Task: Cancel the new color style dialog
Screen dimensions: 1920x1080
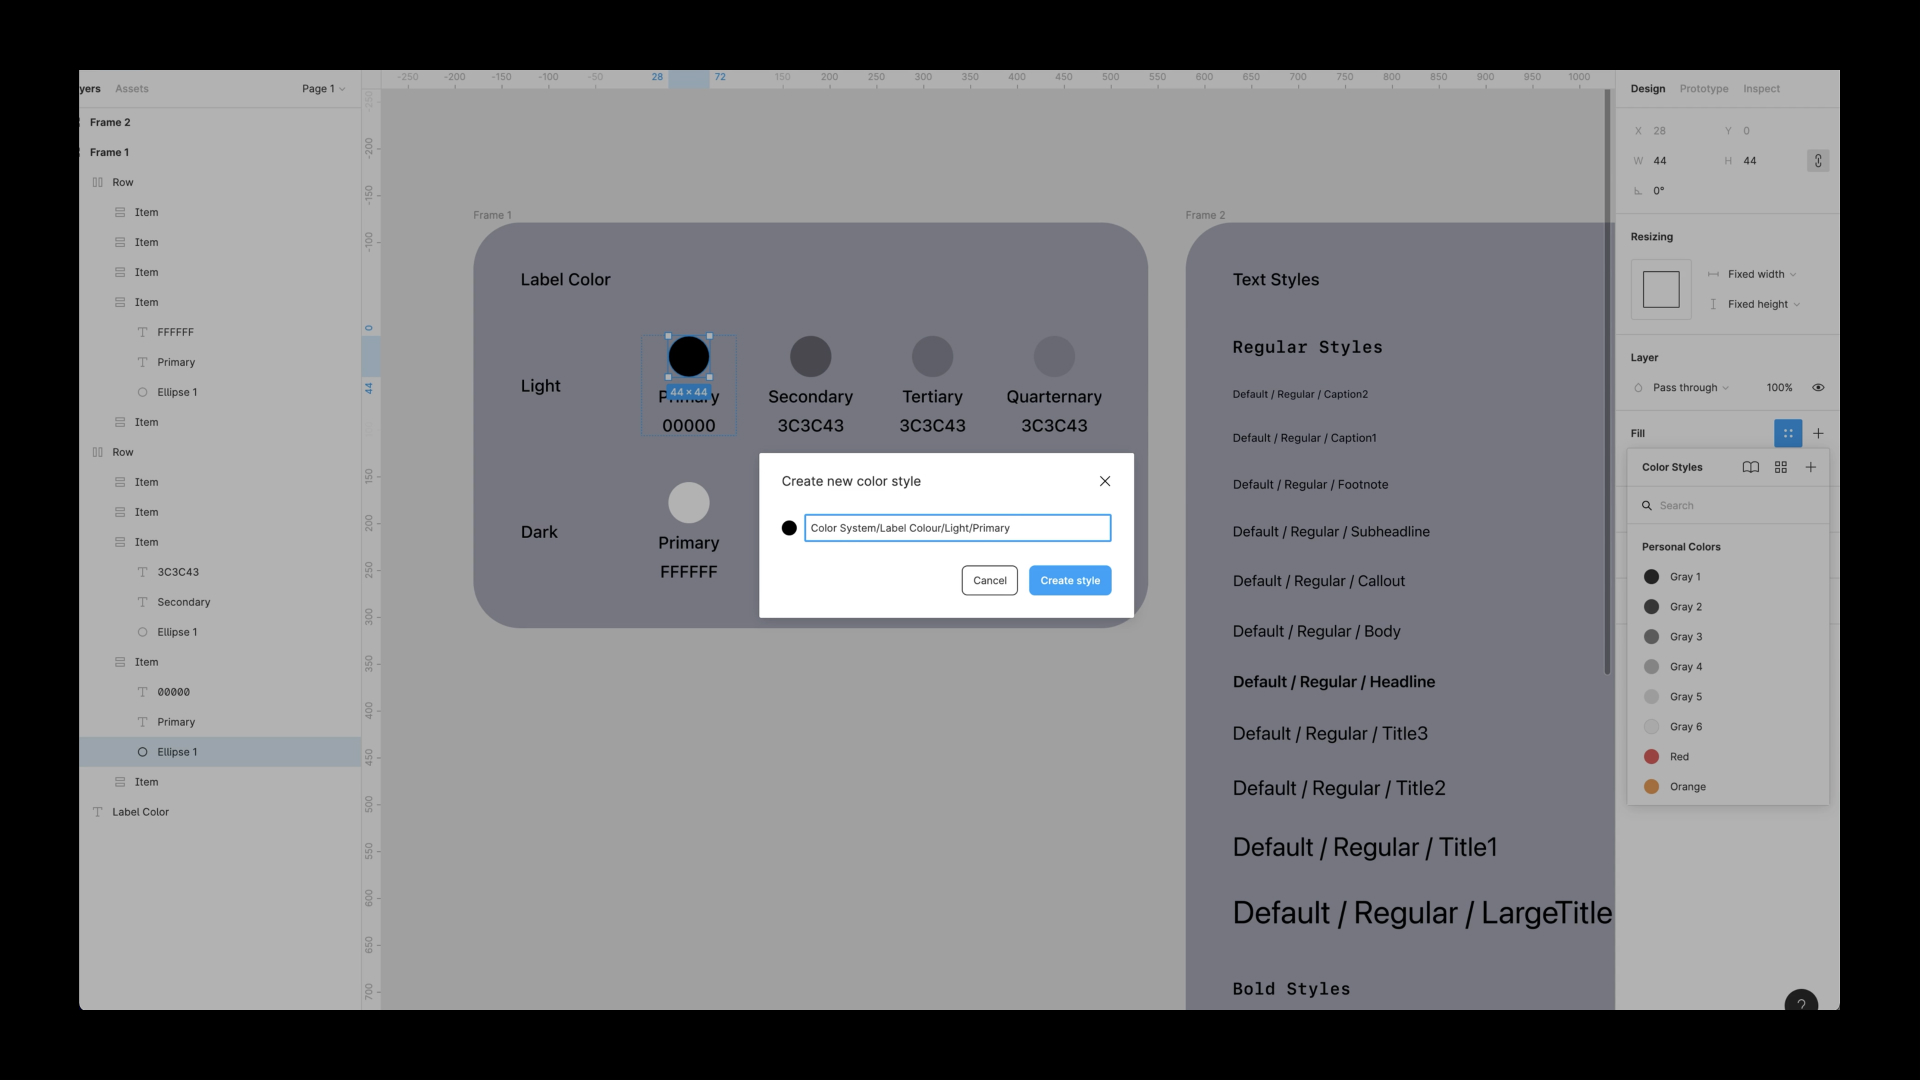Action: (x=988, y=580)
